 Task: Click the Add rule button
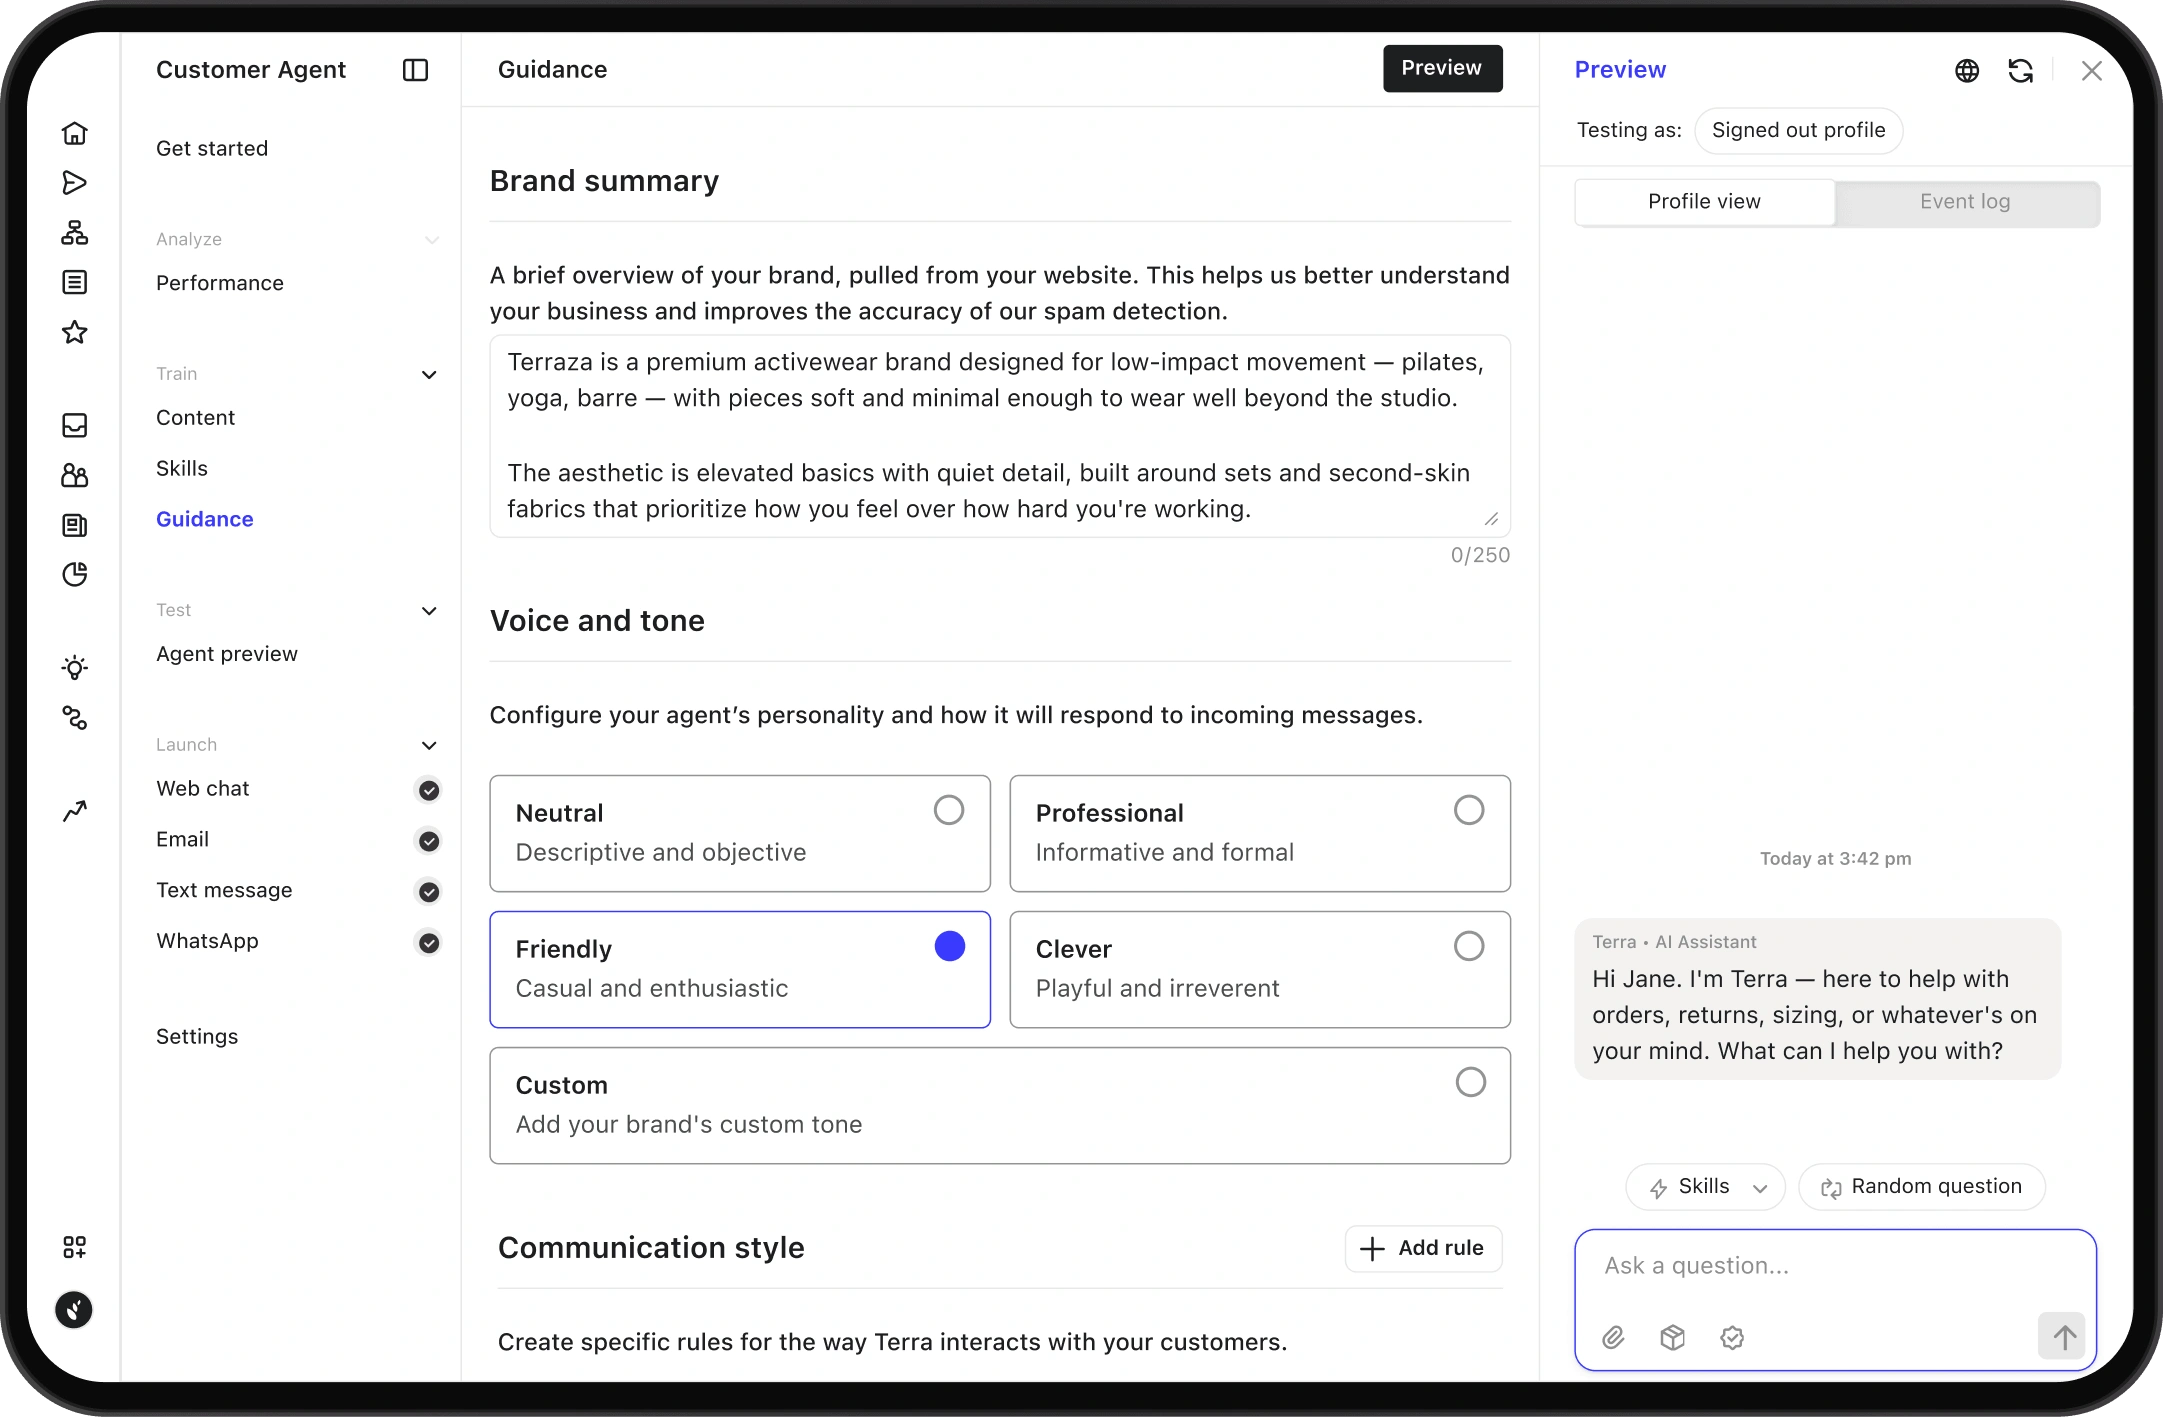click(1423, 1248)
